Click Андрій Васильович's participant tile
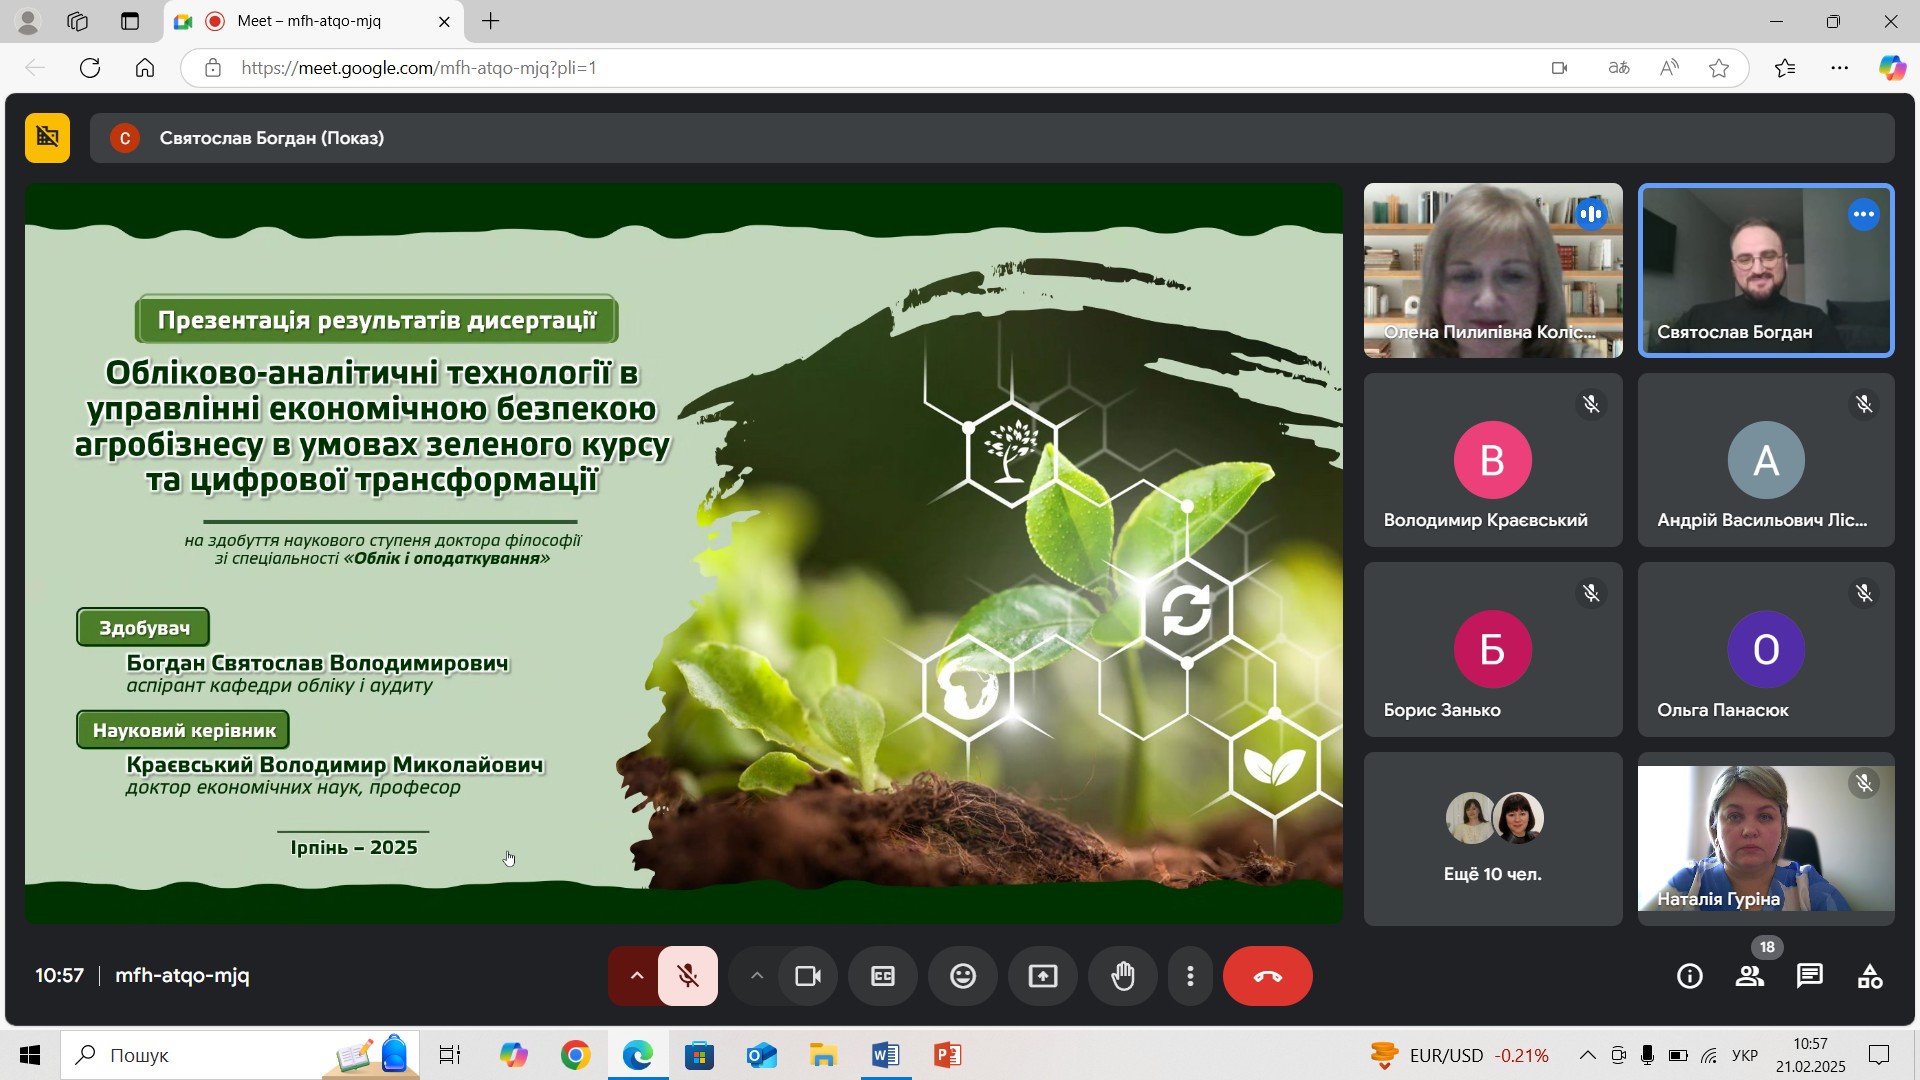Viewport: 1920px width, 1080px height. pos(1766,460)
